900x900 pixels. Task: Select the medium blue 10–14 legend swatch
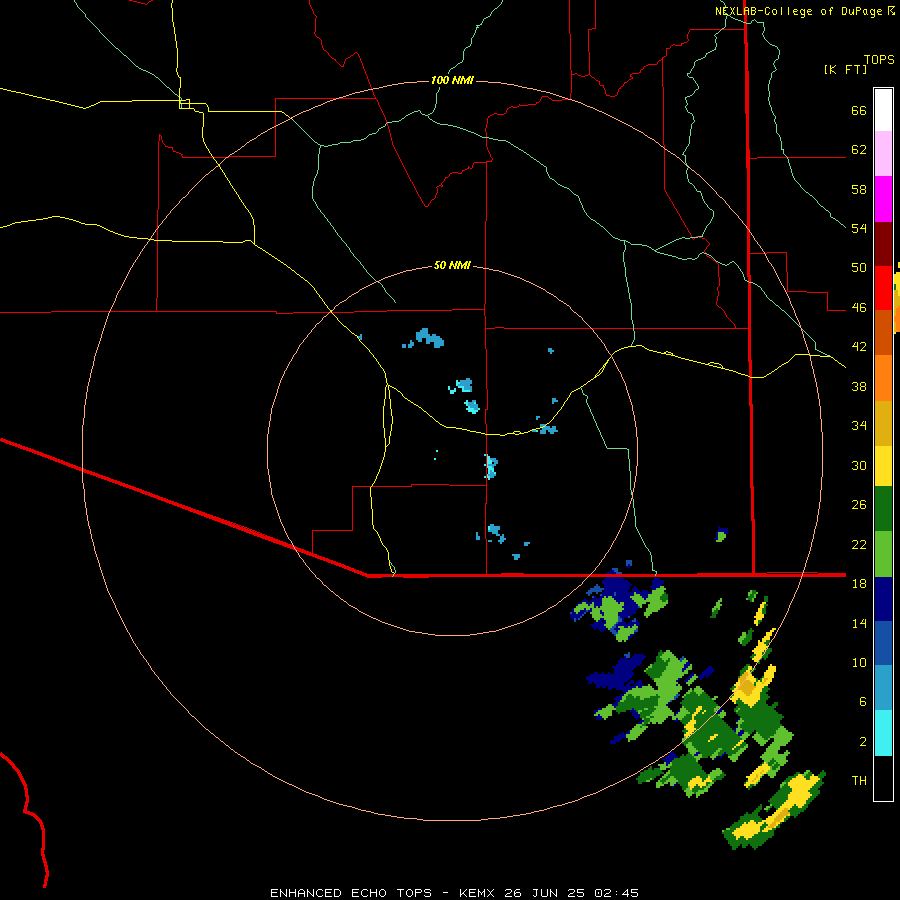[883, 643]
